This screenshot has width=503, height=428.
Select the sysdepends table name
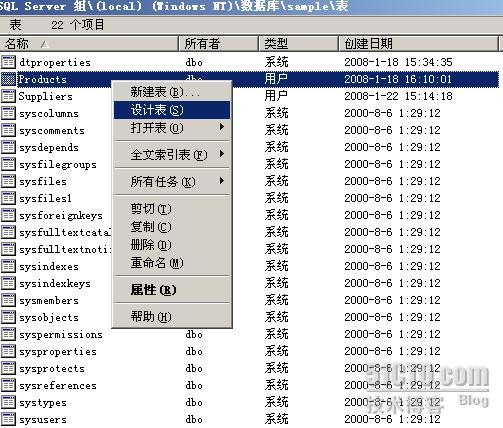(49, 148)
